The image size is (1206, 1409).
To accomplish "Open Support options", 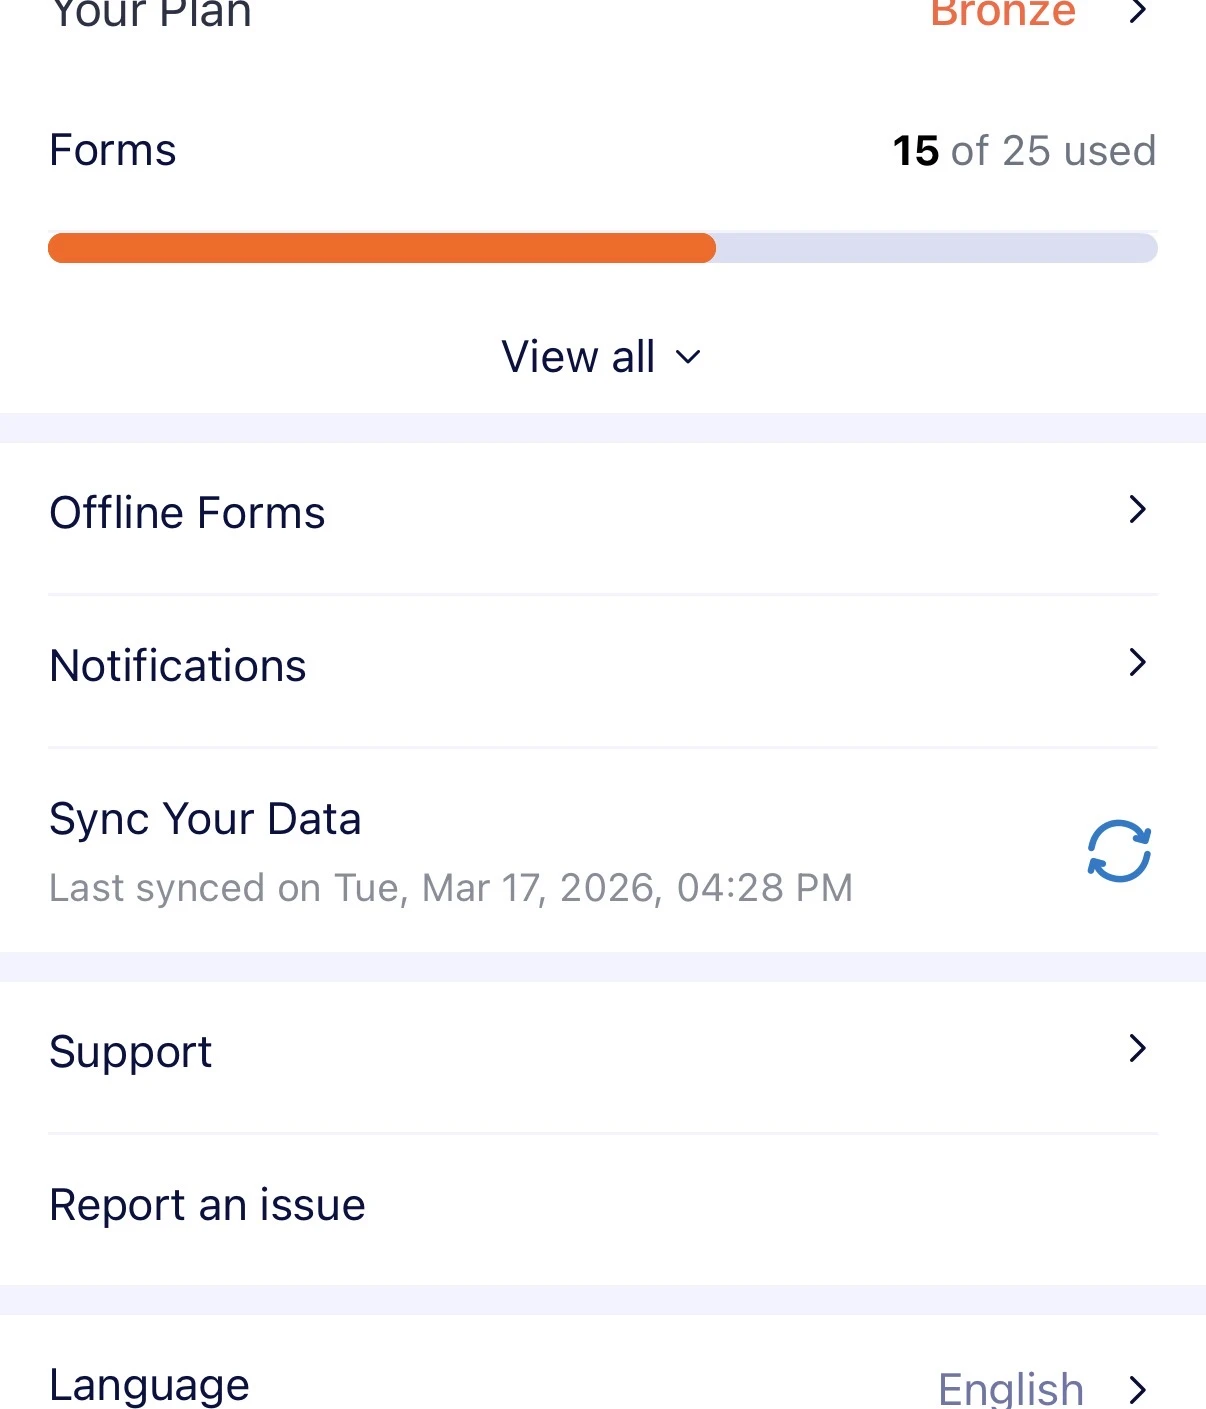I will pos(131,1051).
